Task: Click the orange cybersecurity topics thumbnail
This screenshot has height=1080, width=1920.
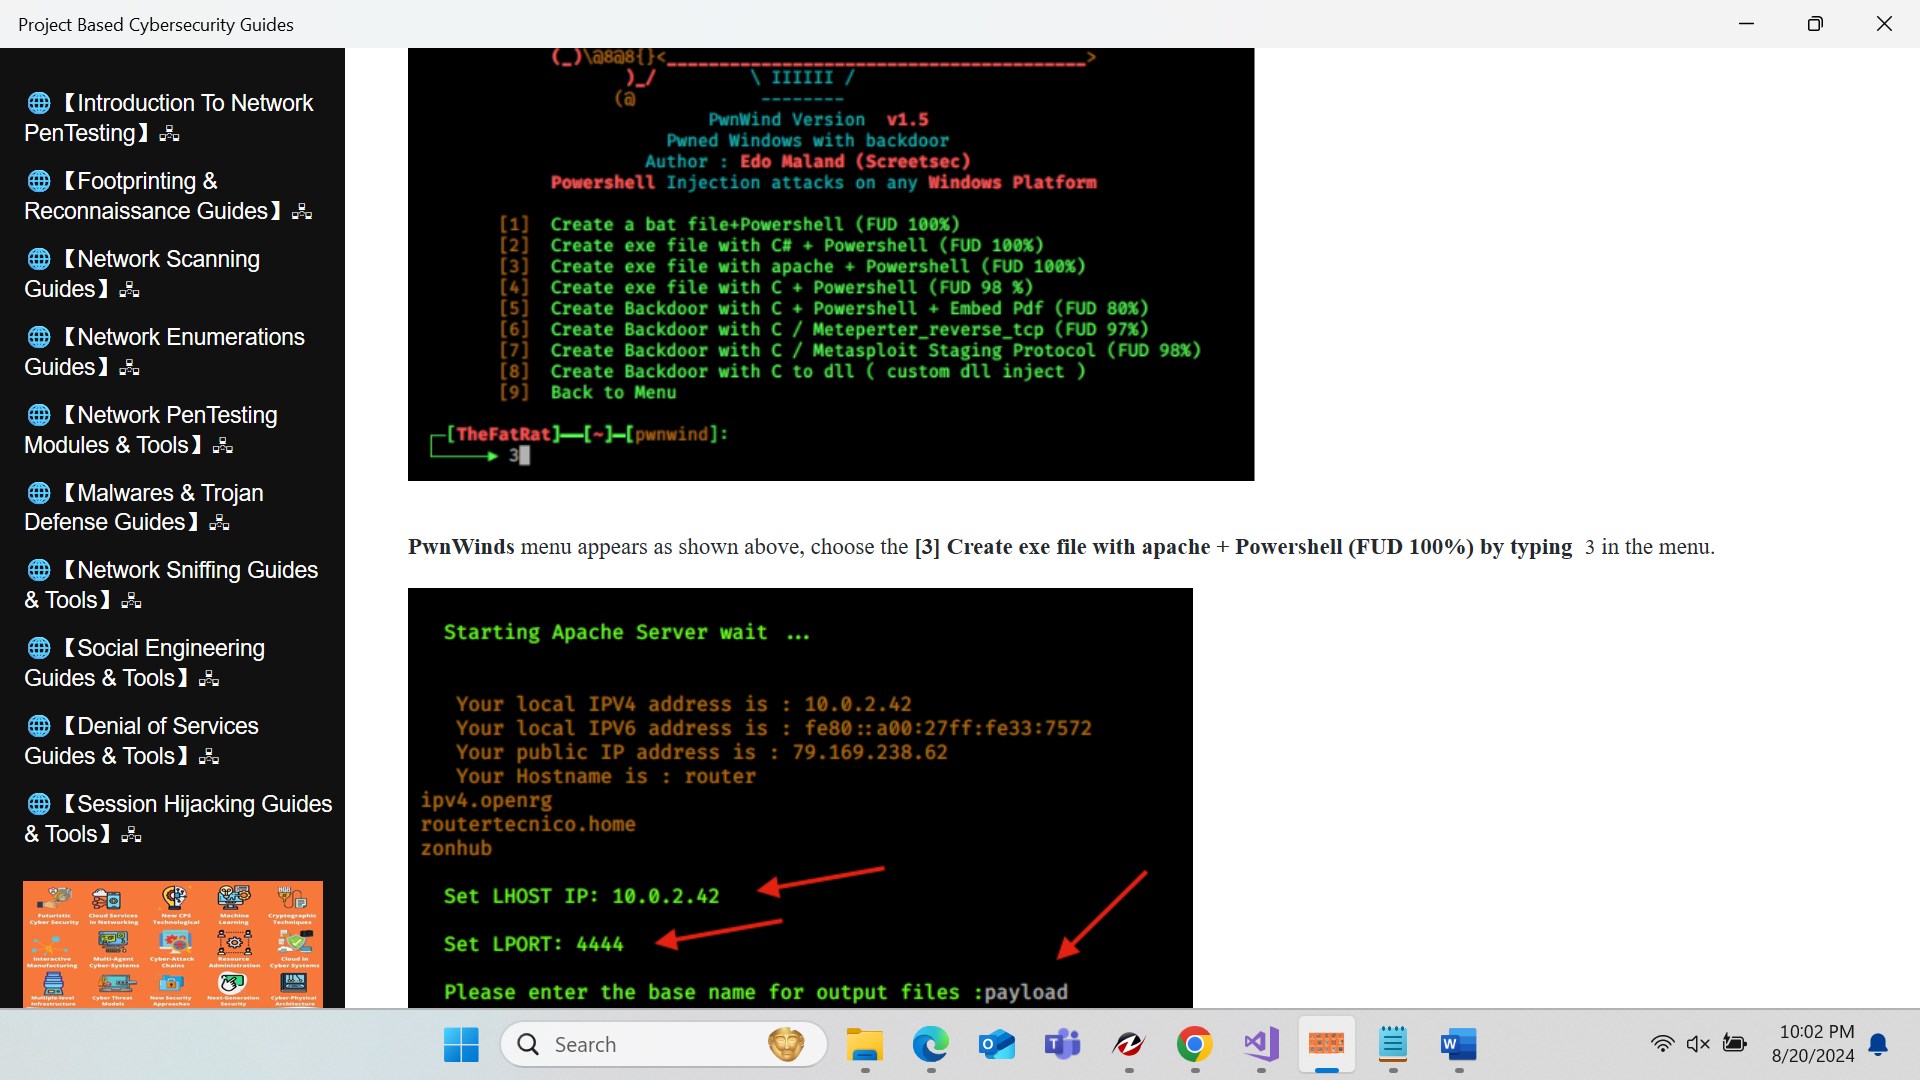Action: pyautogui.click(x=173, y=943)
